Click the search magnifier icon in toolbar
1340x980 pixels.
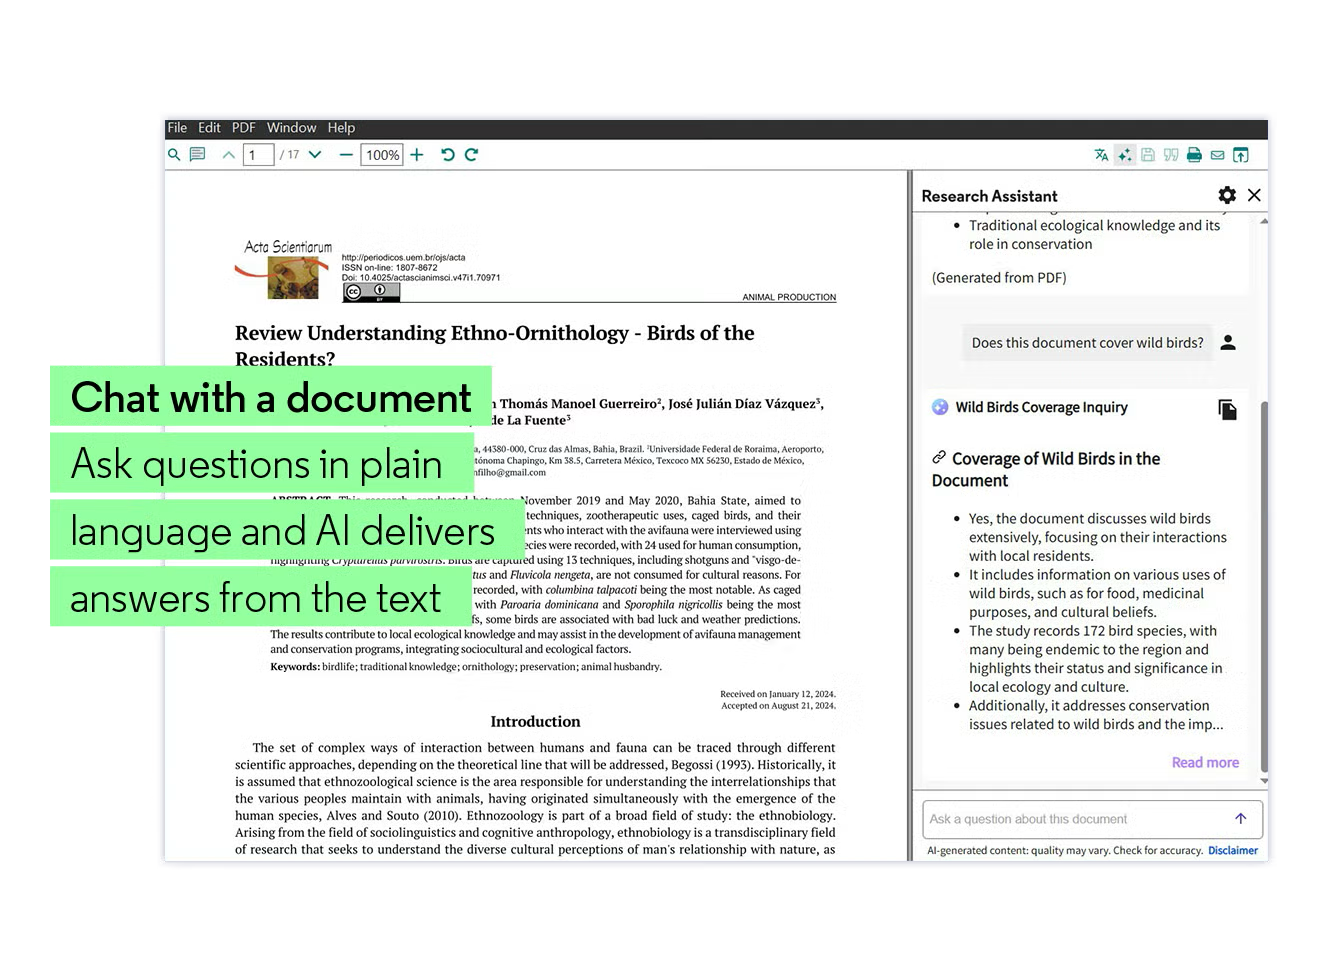coord(174,155)
